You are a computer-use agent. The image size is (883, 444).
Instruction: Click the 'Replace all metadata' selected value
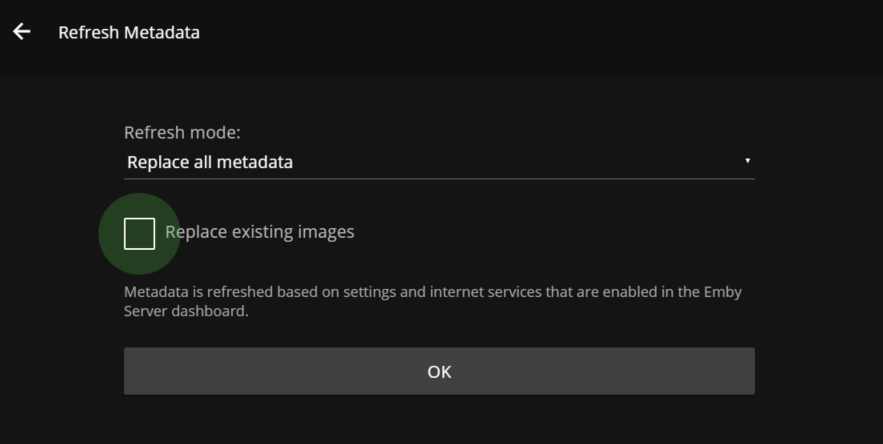click(210, 162)
